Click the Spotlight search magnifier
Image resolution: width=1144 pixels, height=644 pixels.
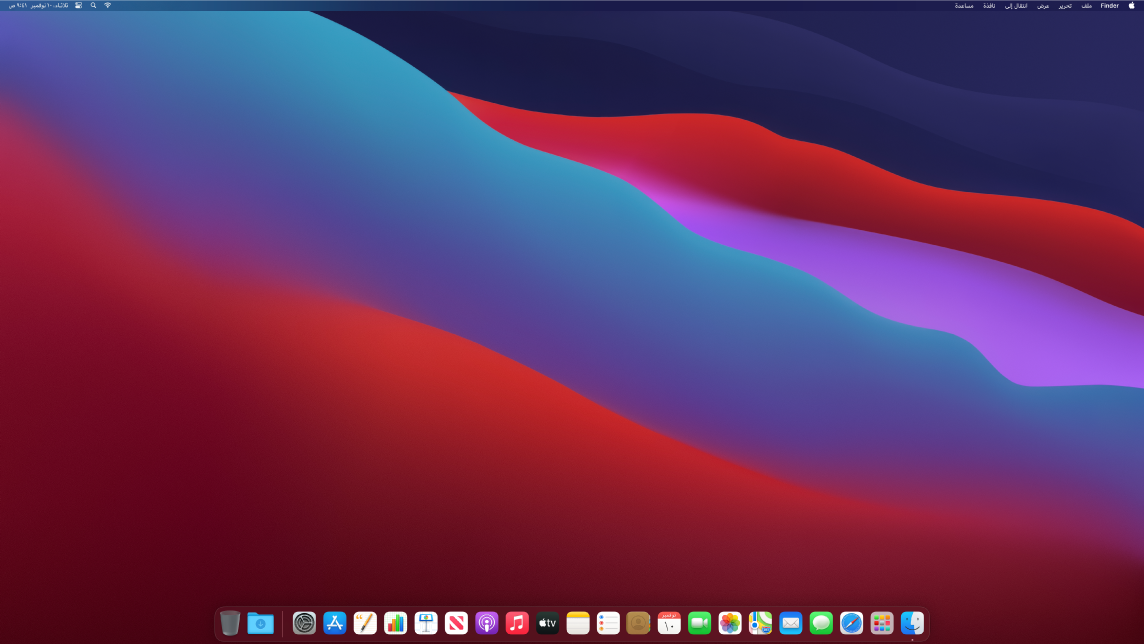(94, 5)
